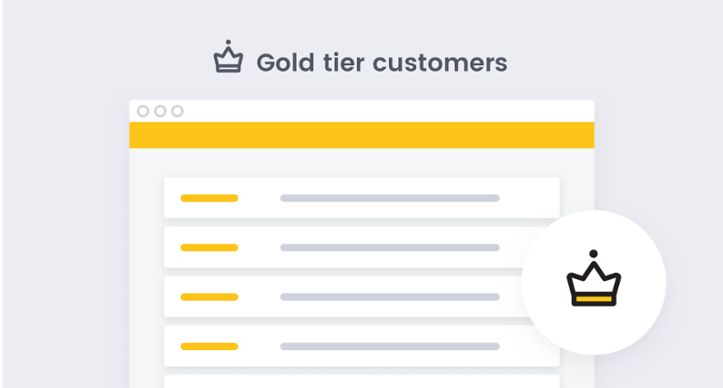Choose the yellow pill in the third list row
This screenshot has width=723, height=388.
[x=209, y=297]
